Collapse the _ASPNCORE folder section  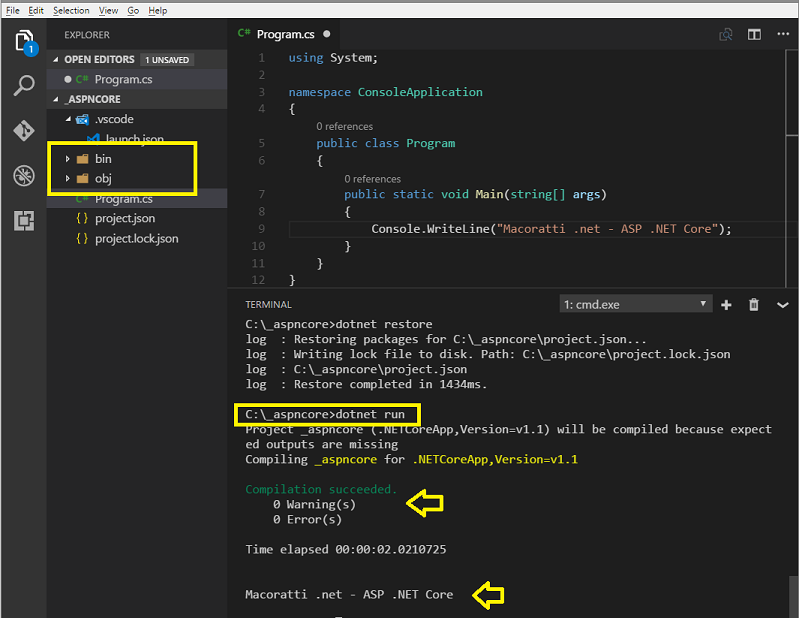[56, 99]
